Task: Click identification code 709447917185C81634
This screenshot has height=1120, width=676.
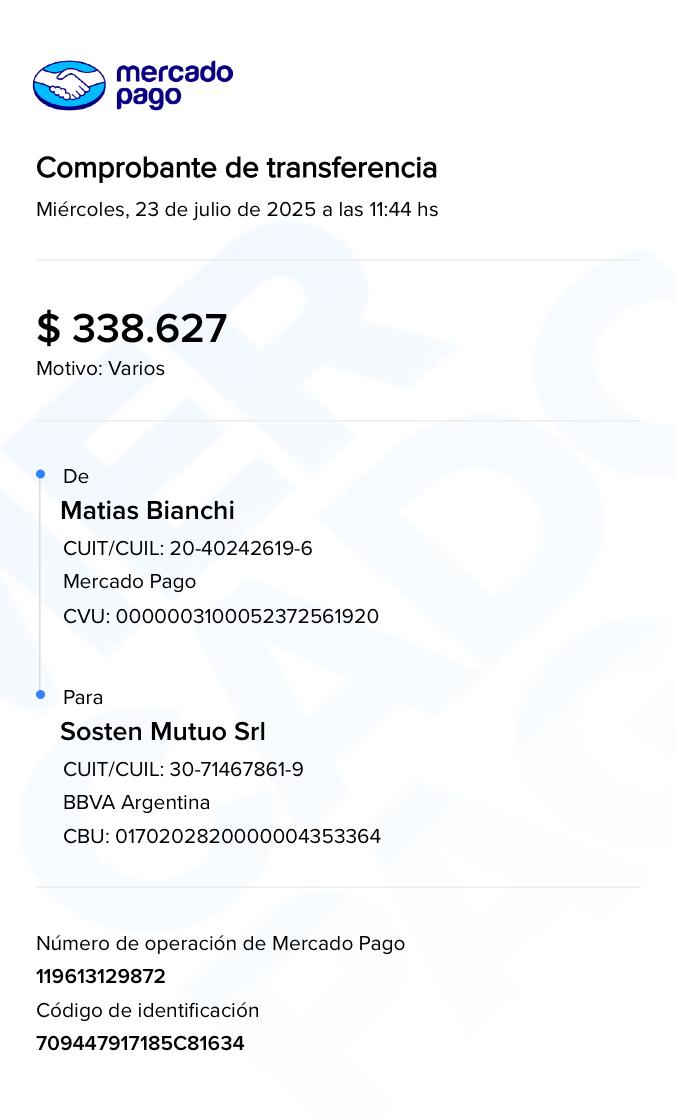Action: (140, 1043)
